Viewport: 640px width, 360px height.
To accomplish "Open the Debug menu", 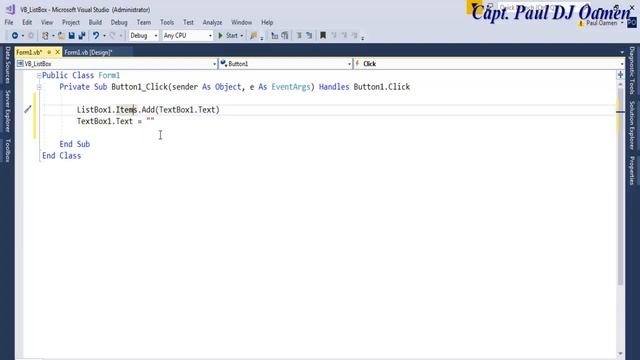I will click(x=119, y=22).
